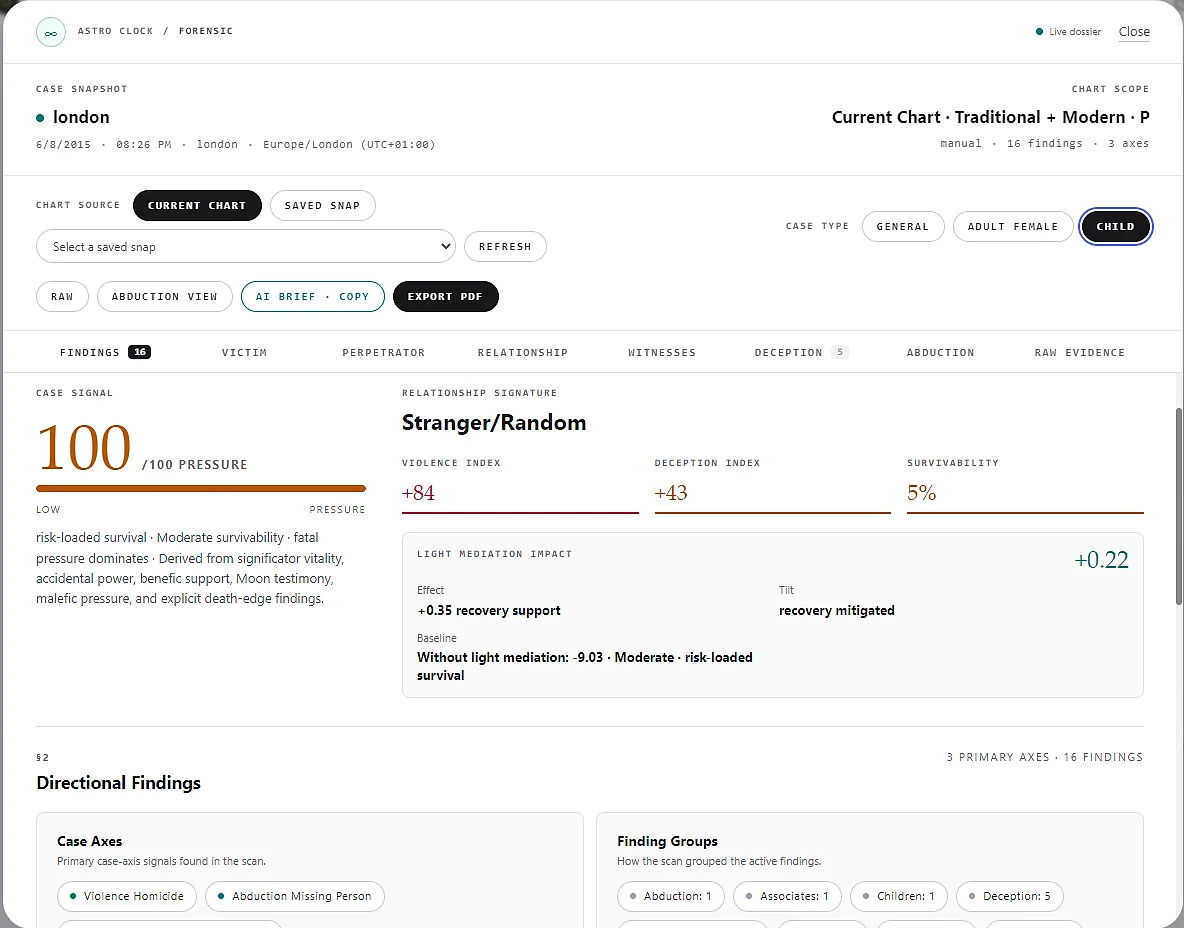Click the 'manual · 16 findings · 3 axes' text
Screen dimensions: 1184x928
1044,143
